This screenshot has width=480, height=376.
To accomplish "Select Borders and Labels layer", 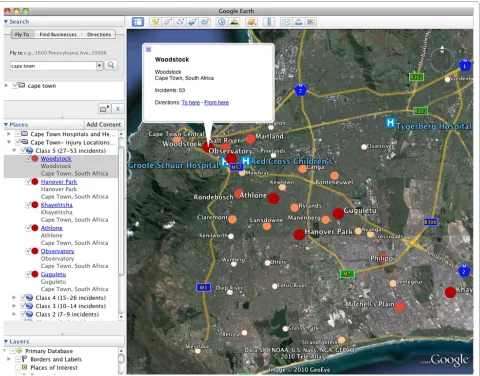I will coord(56,359).
